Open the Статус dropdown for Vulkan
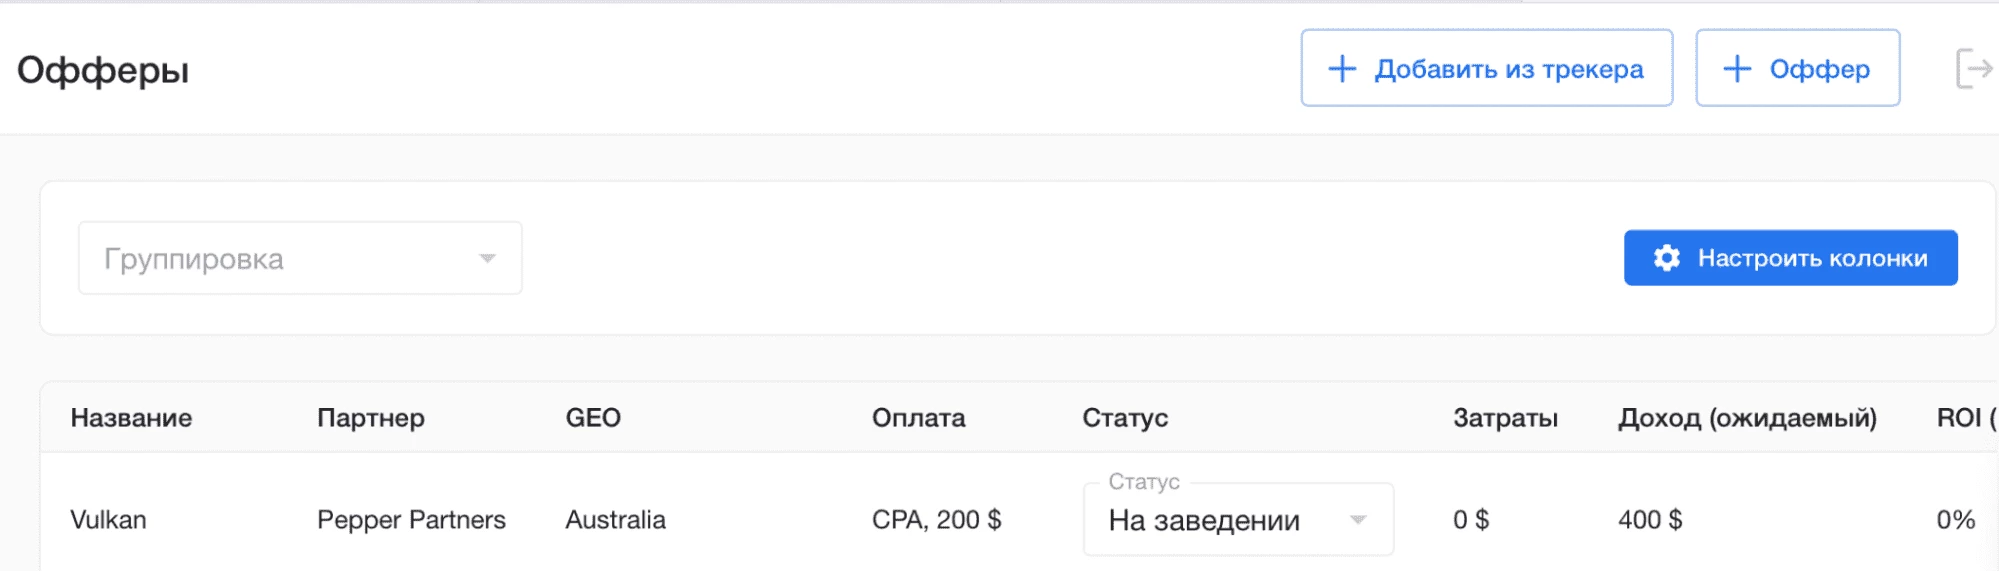The height and width of the screenshot is (572, 1999). click(1238, 519)
